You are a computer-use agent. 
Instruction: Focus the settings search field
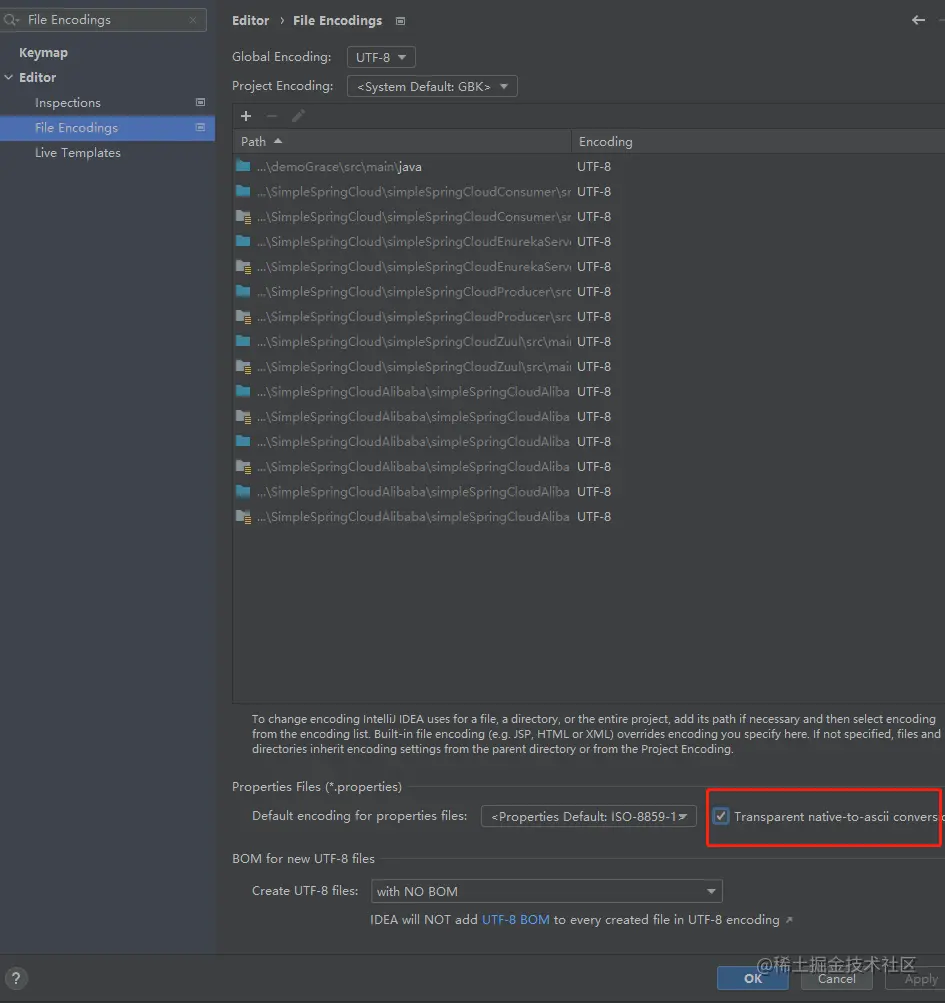click(x=104, y=20)
